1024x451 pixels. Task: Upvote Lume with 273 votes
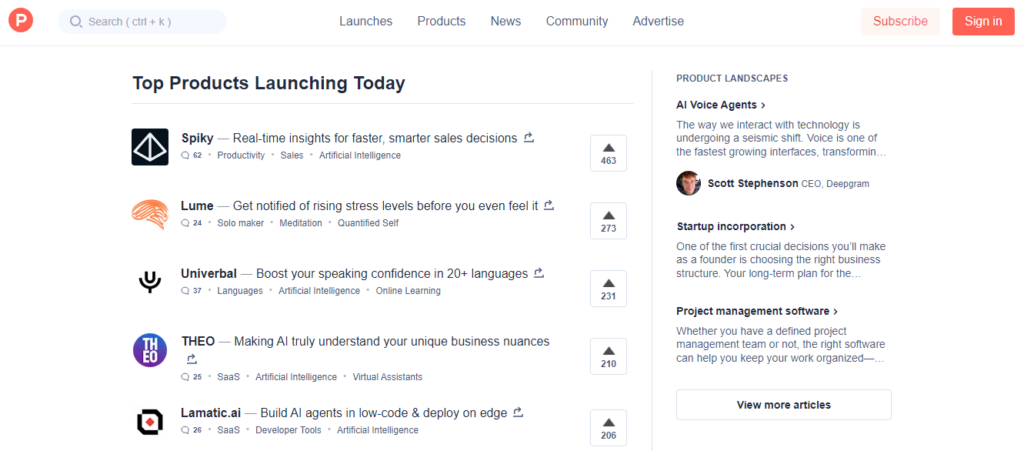[x=608, y=221]
